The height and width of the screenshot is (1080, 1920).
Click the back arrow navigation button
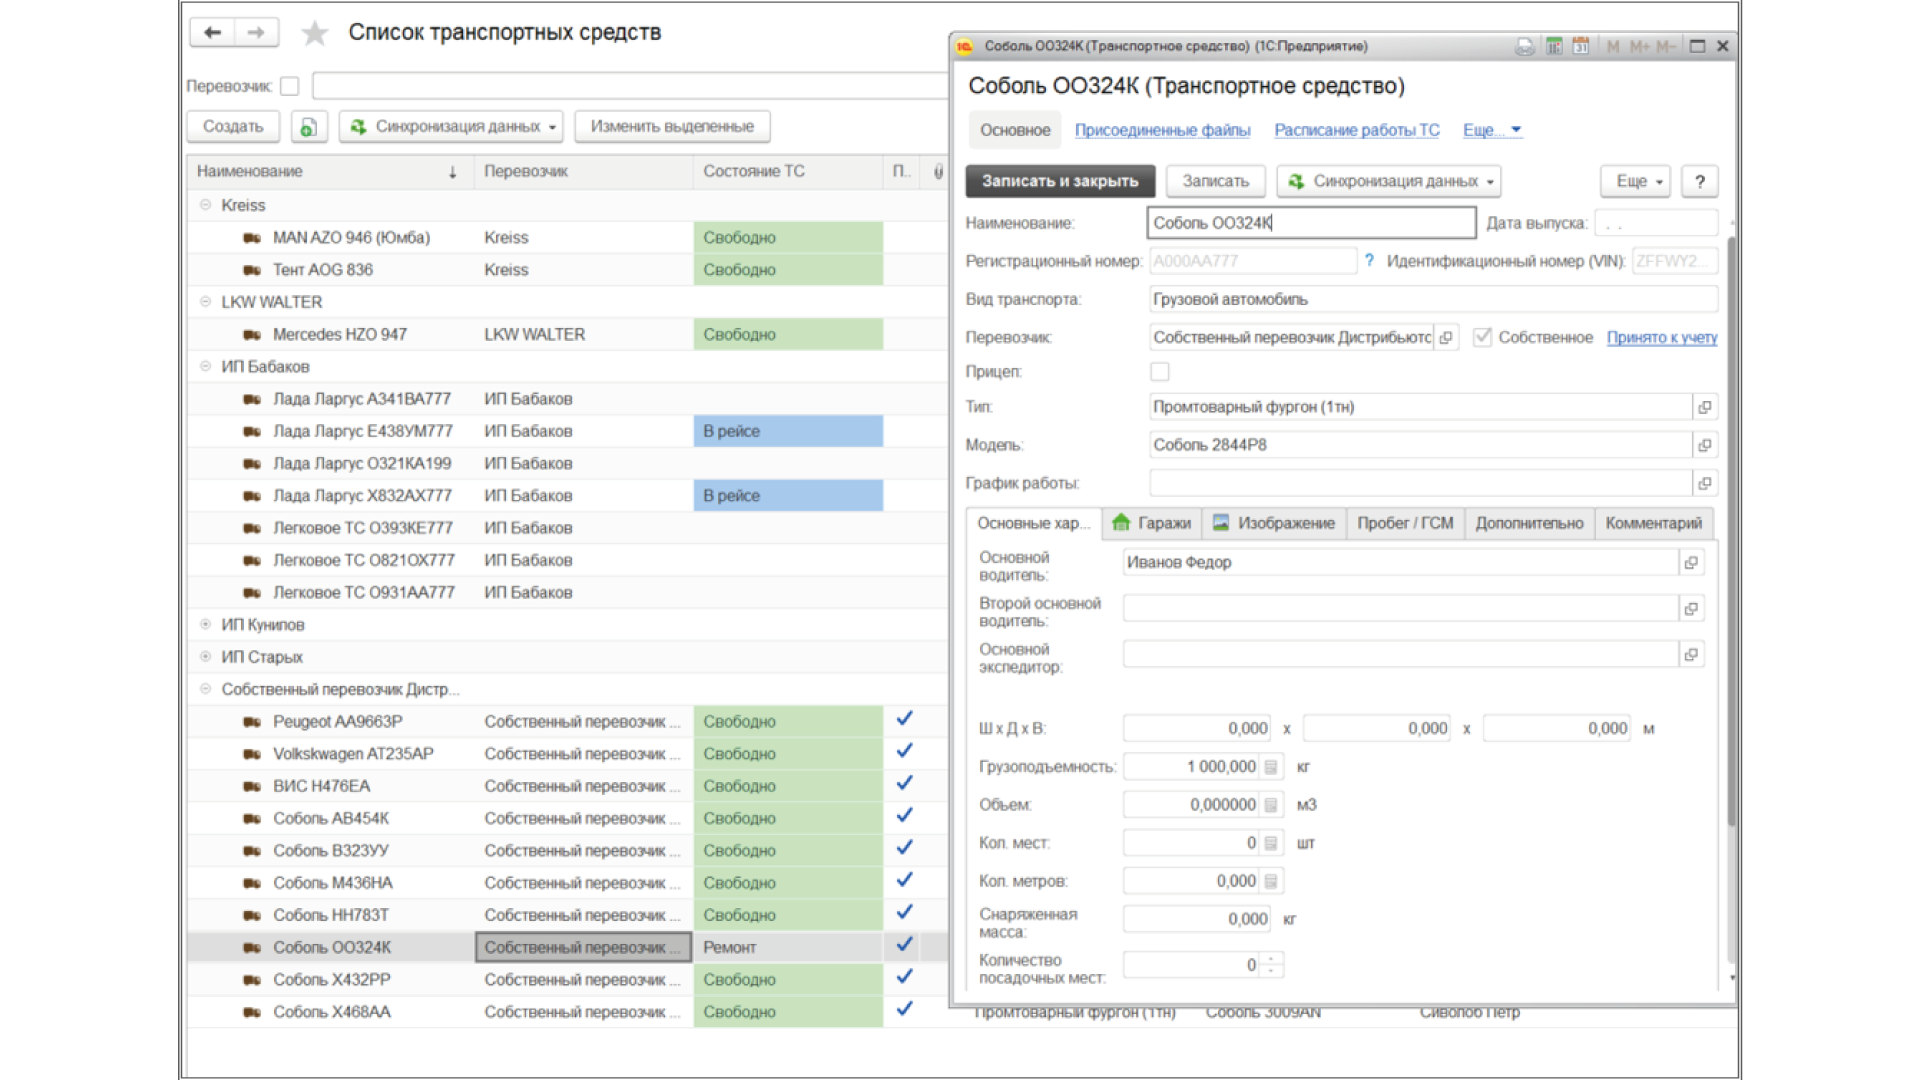212,33
